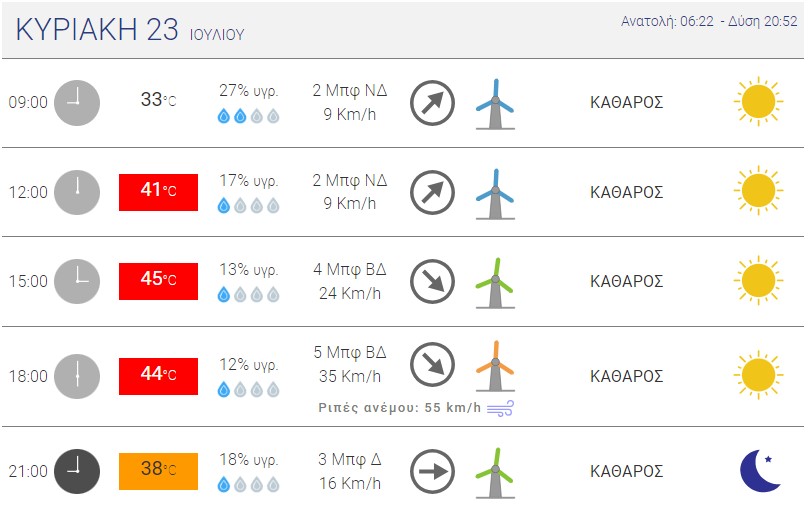This screenshot has width=810, height=506.
Task: Click the red 41°C temperature box
Action: pos(159,192)
